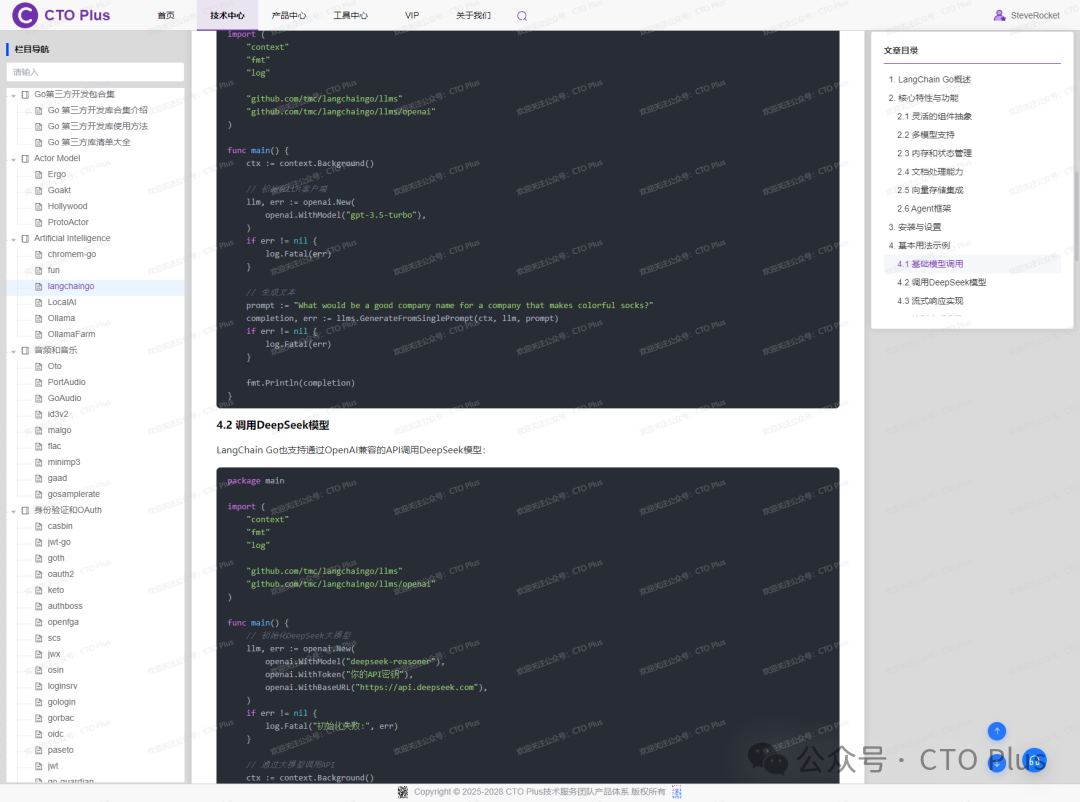Open the Hollywood tree item

(68, 206)
